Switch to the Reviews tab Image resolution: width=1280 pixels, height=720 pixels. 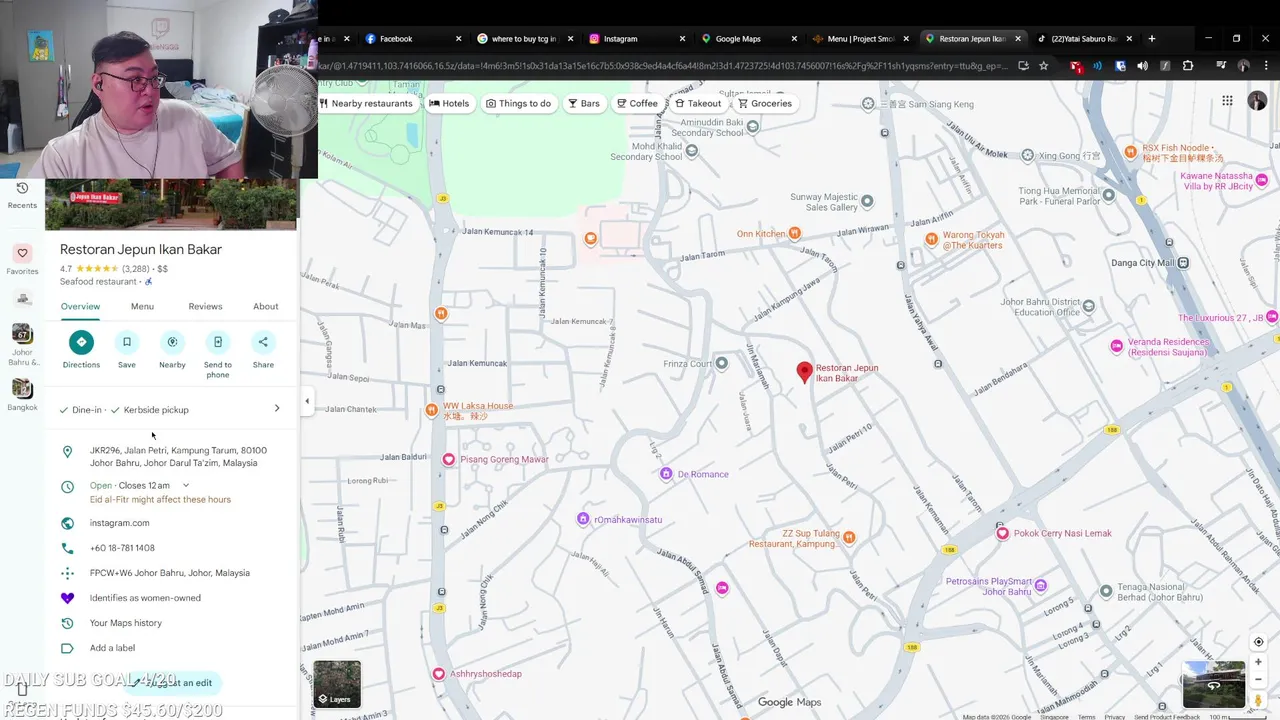pyautogui.click(x=205, y=306)
